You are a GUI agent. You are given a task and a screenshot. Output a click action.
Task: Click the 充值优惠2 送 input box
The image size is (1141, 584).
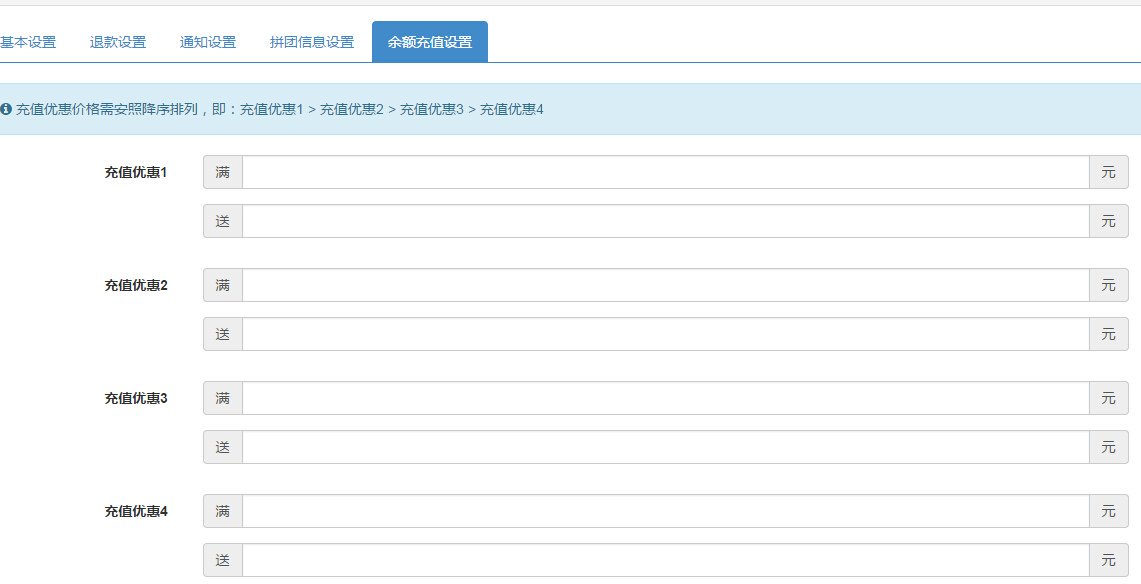point(666,334)
